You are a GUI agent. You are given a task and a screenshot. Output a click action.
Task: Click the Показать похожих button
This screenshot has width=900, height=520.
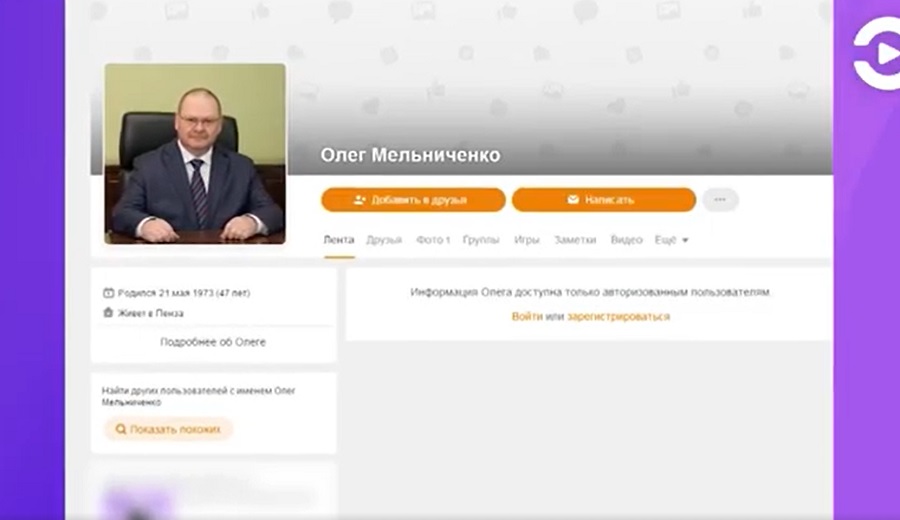pos(168,429)
